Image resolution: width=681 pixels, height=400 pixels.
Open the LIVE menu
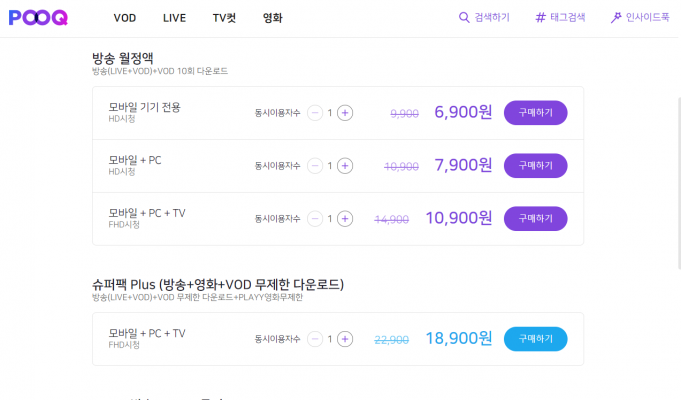coord(175,18)
